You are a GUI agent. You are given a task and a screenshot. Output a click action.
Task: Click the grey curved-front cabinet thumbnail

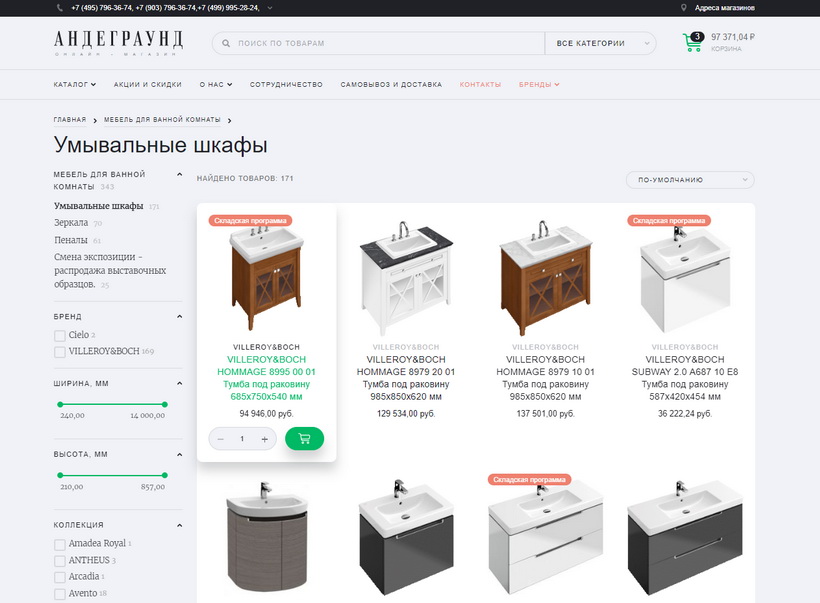[267, 538]
